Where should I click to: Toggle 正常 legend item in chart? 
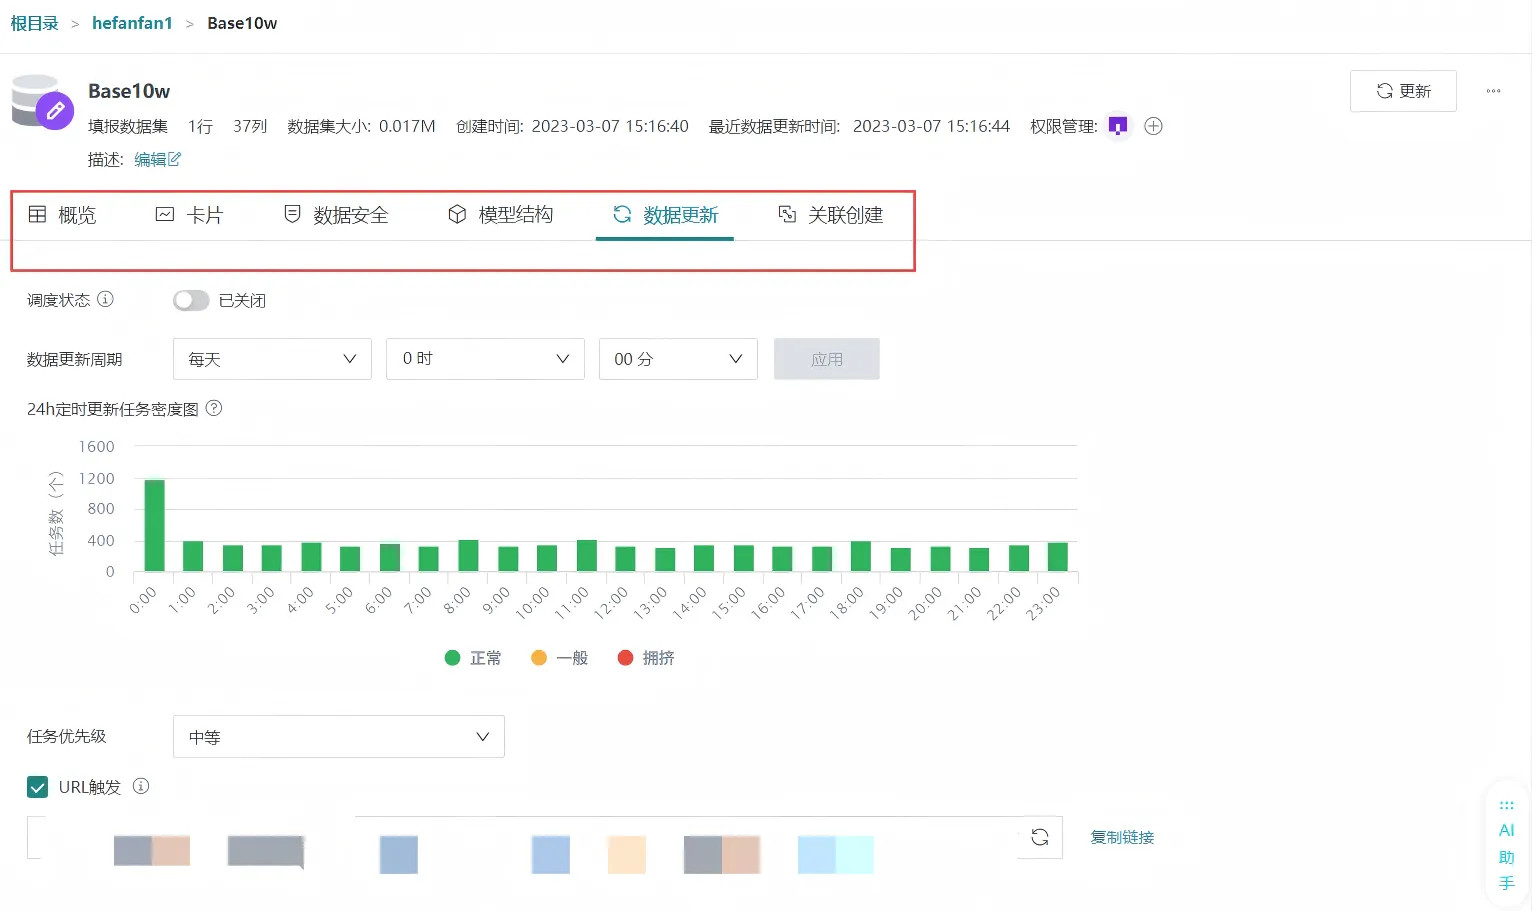click(x=473, y=658)
